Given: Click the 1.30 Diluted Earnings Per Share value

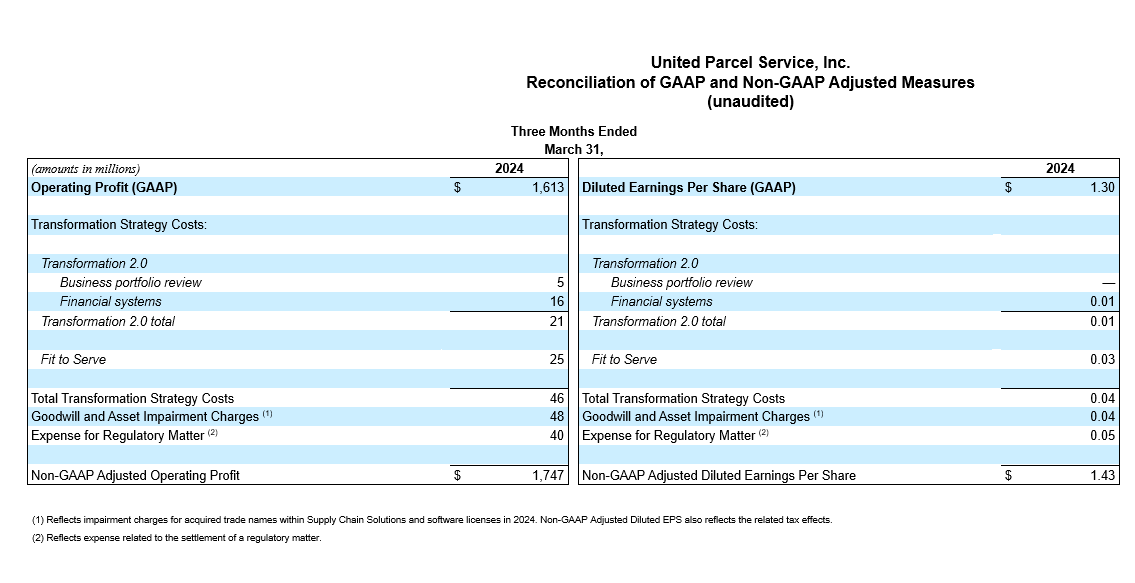Looking at the screenshot, I should pos(1102,188).
